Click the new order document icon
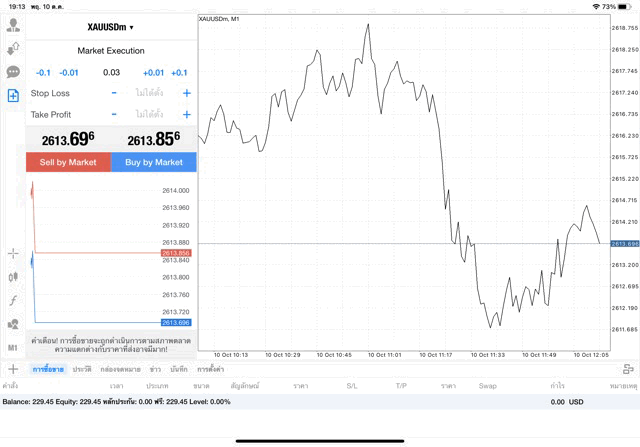The width and height of the screenshot is (640, 447). (x=13, y=96)
